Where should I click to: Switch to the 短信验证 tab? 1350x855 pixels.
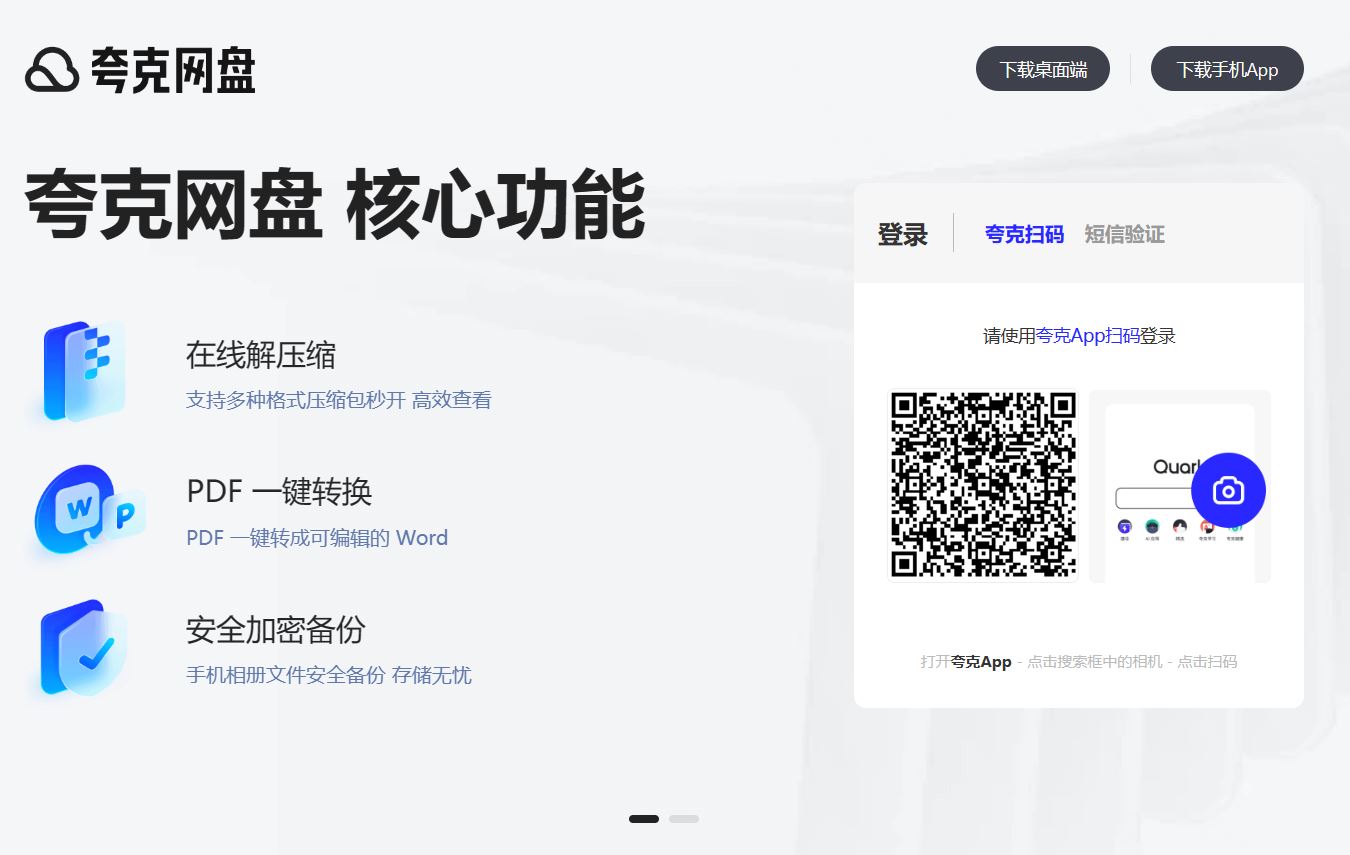1123,233
